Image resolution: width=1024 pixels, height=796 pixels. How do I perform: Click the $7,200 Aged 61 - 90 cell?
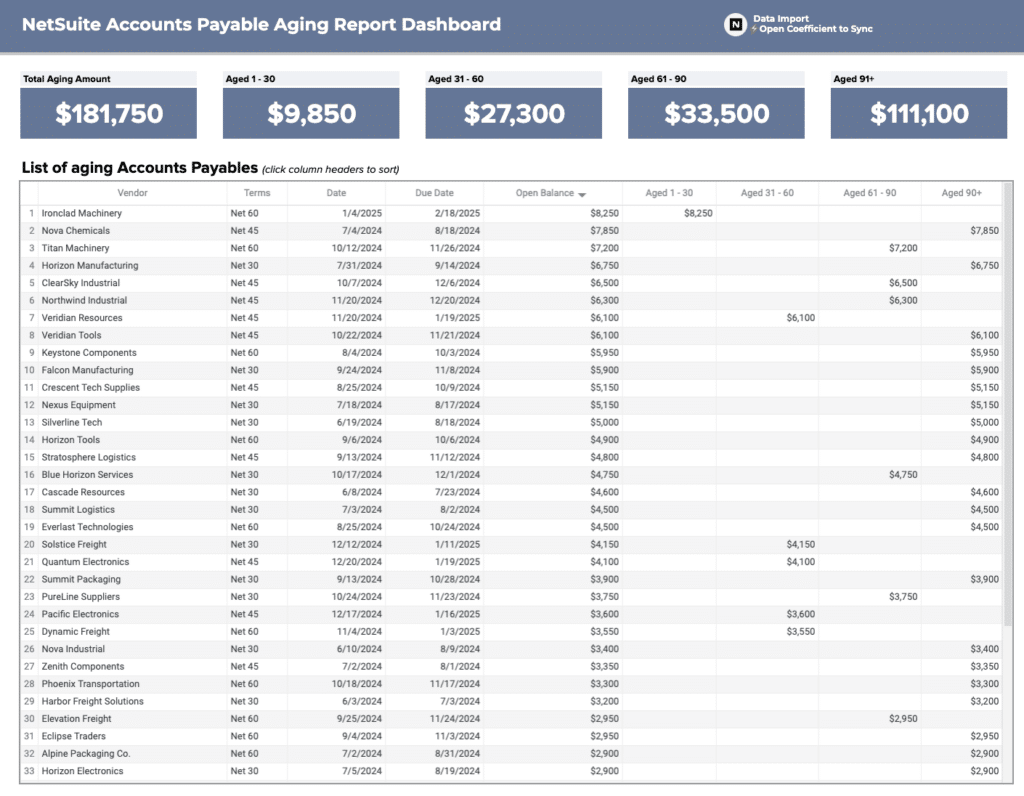[x=903, y=248]
